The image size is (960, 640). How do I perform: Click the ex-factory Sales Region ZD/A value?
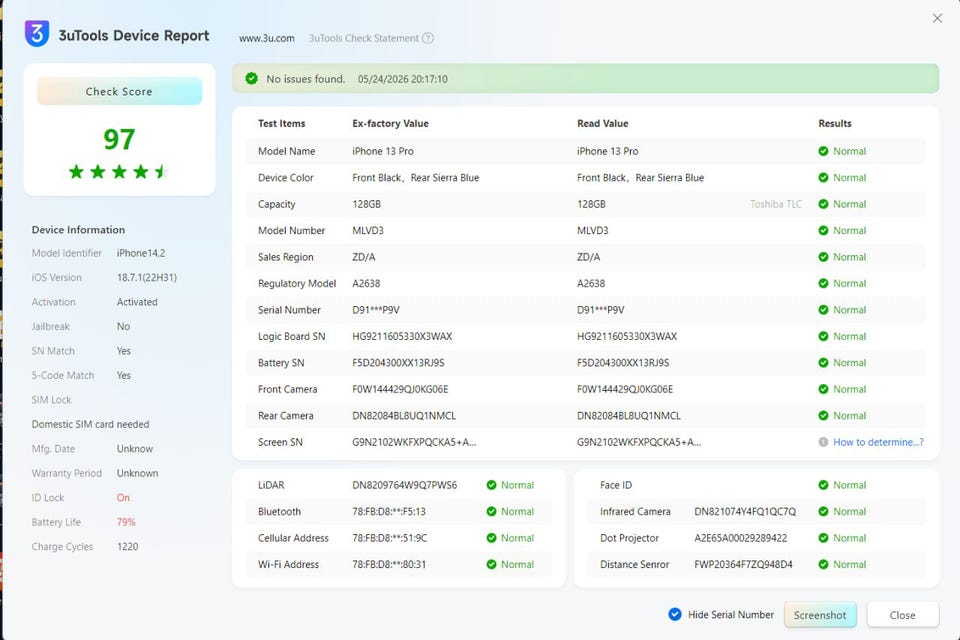click(364, 257)
